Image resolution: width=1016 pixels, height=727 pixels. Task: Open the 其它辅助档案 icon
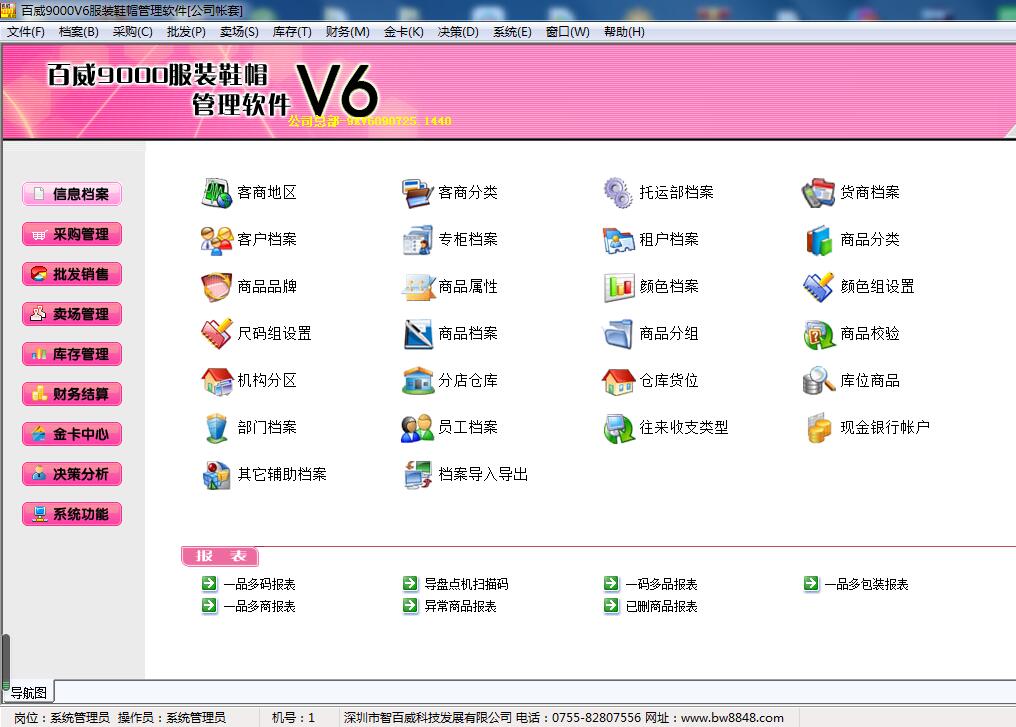[x=216, y=475]
